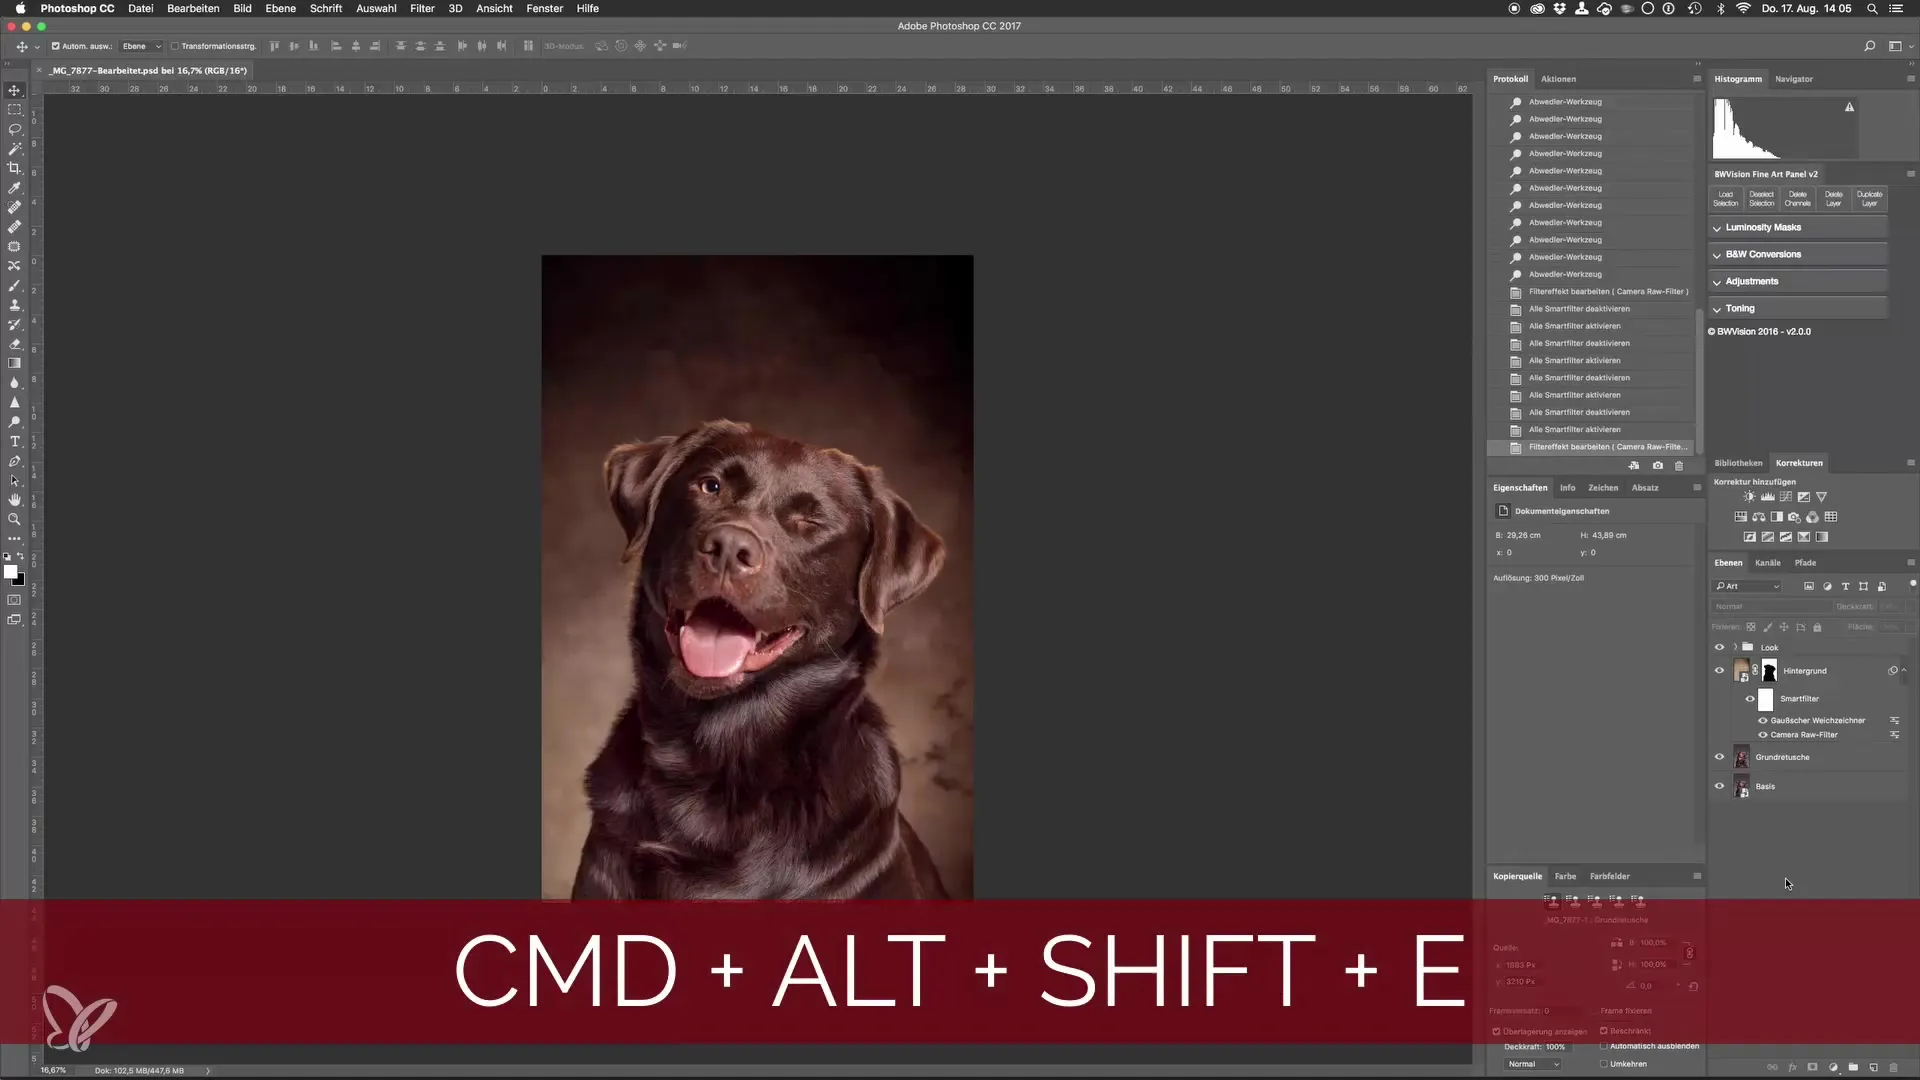Image resolution: width=1920 pixels, height=1080 pixels.
Task: Filter layers by pixel layers icon
Action: (1809, 586)
